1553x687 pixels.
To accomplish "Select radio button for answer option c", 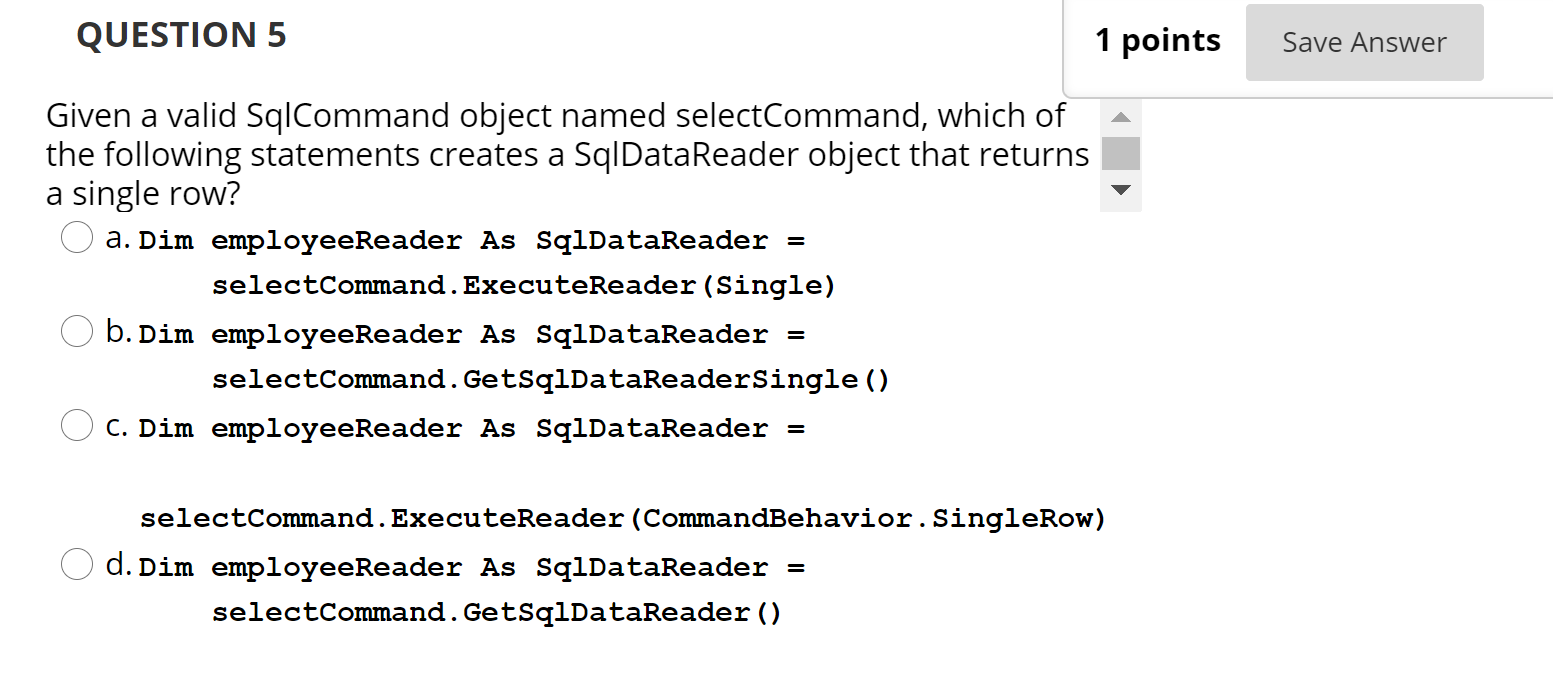I will click(x=77, y=425).
